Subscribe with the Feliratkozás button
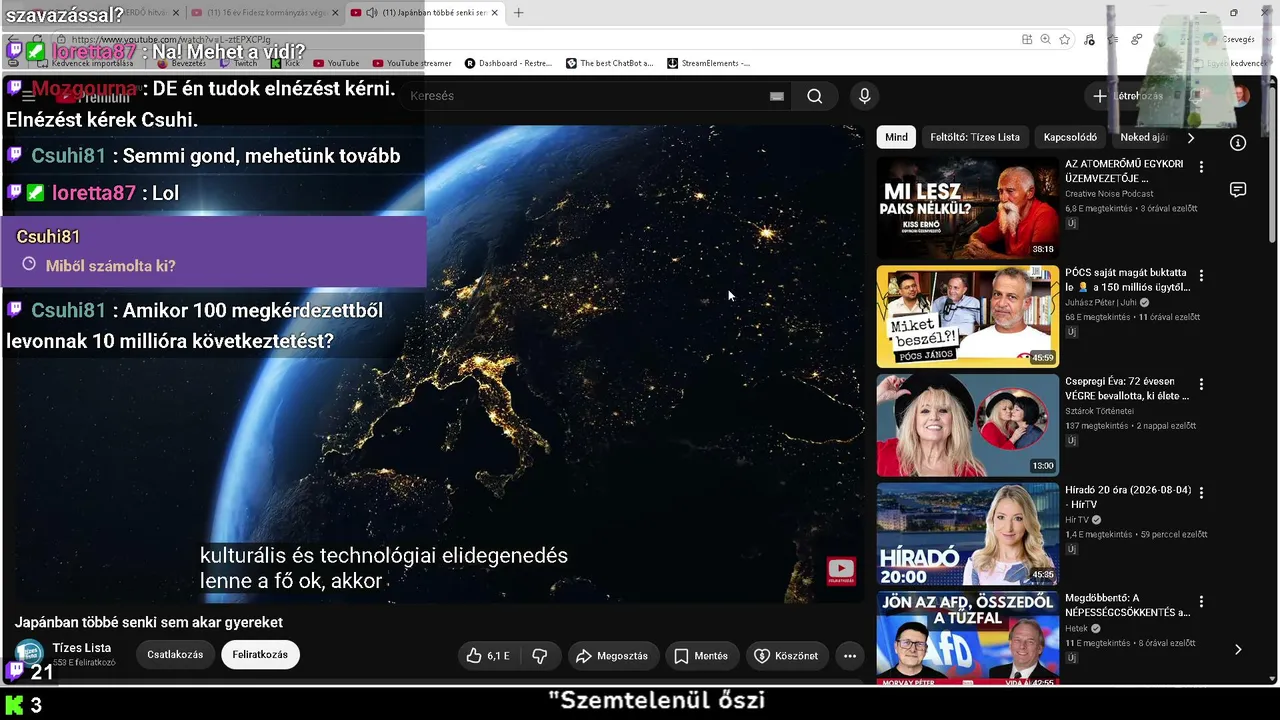This screenshot has width=1280, height=720. coord(260,655)
